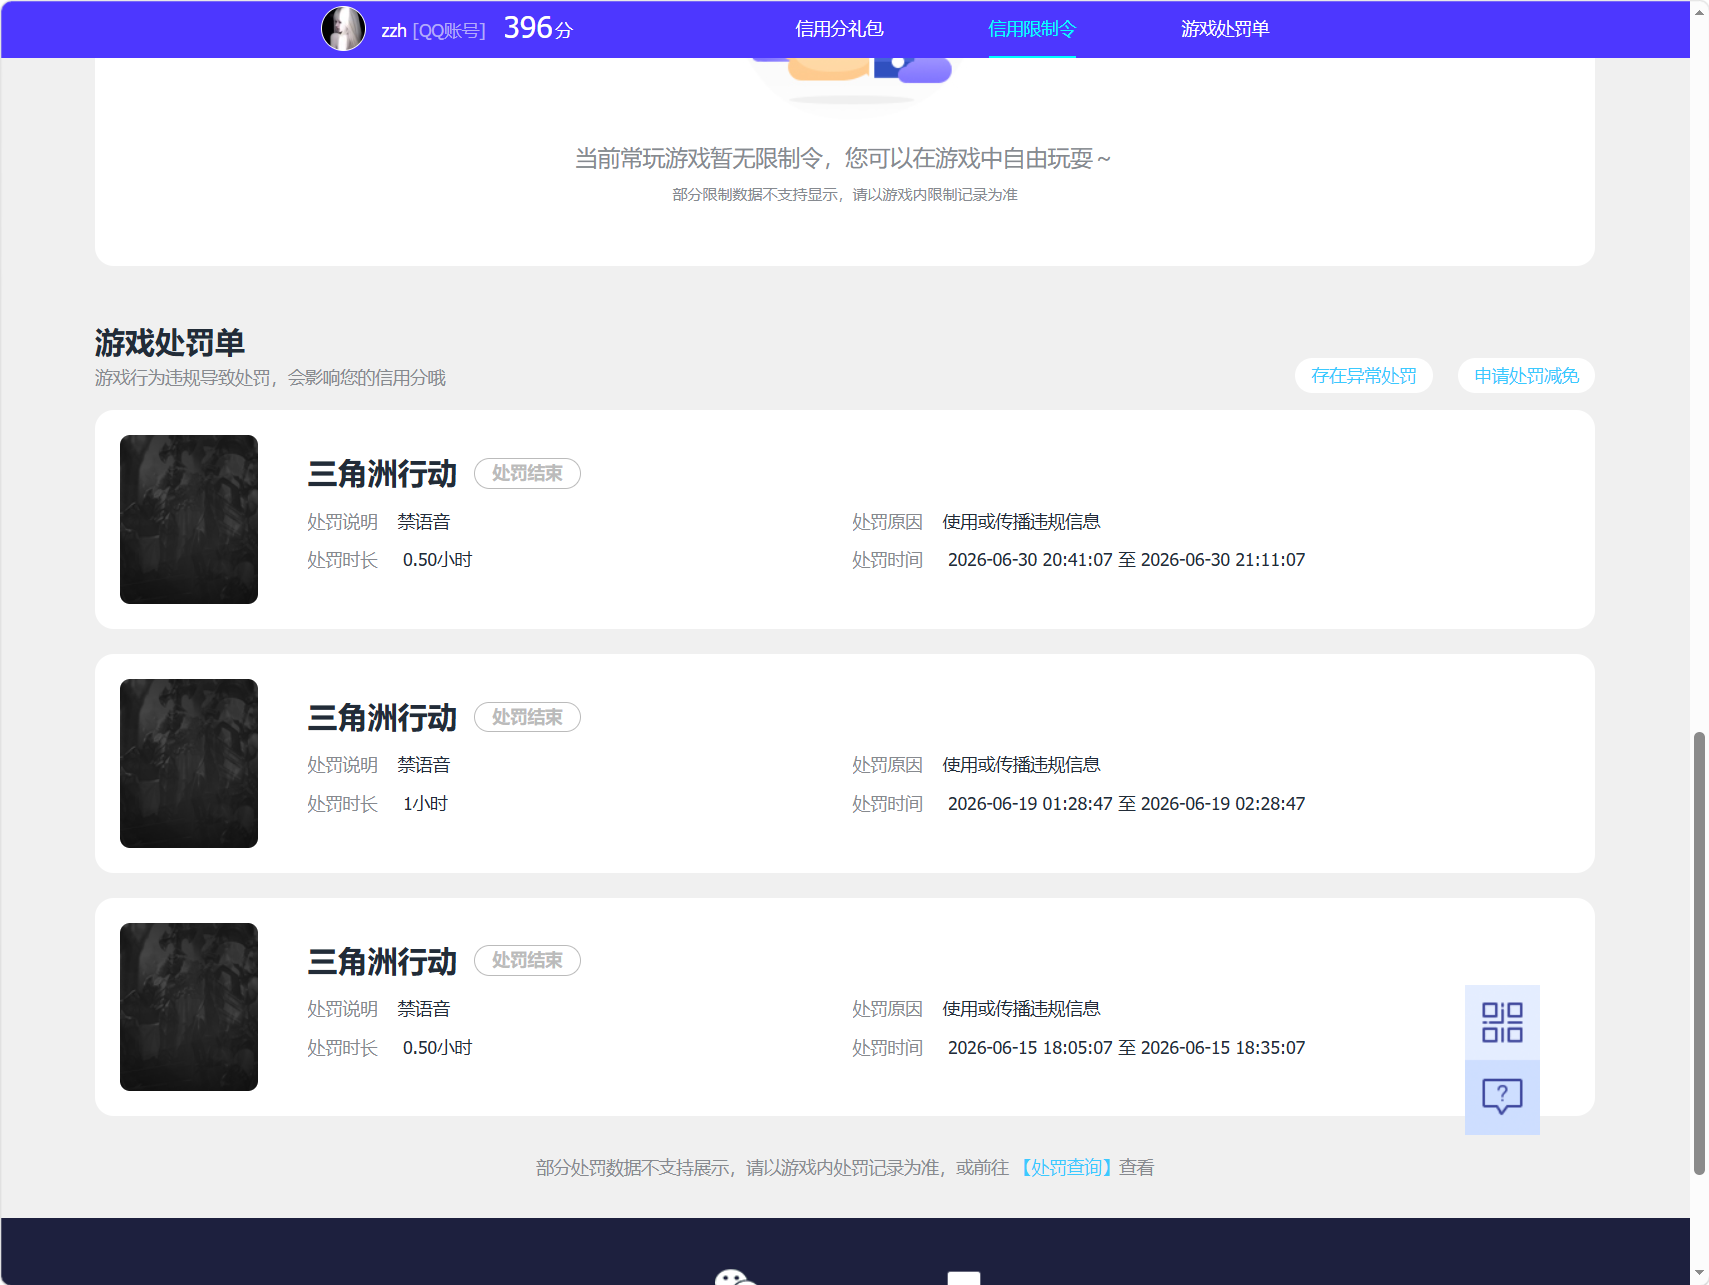Click 申请处罚减免 button
The height and width of the screenshot is (1285, 1709).
pyautogui.click(x=1526, y=376)
